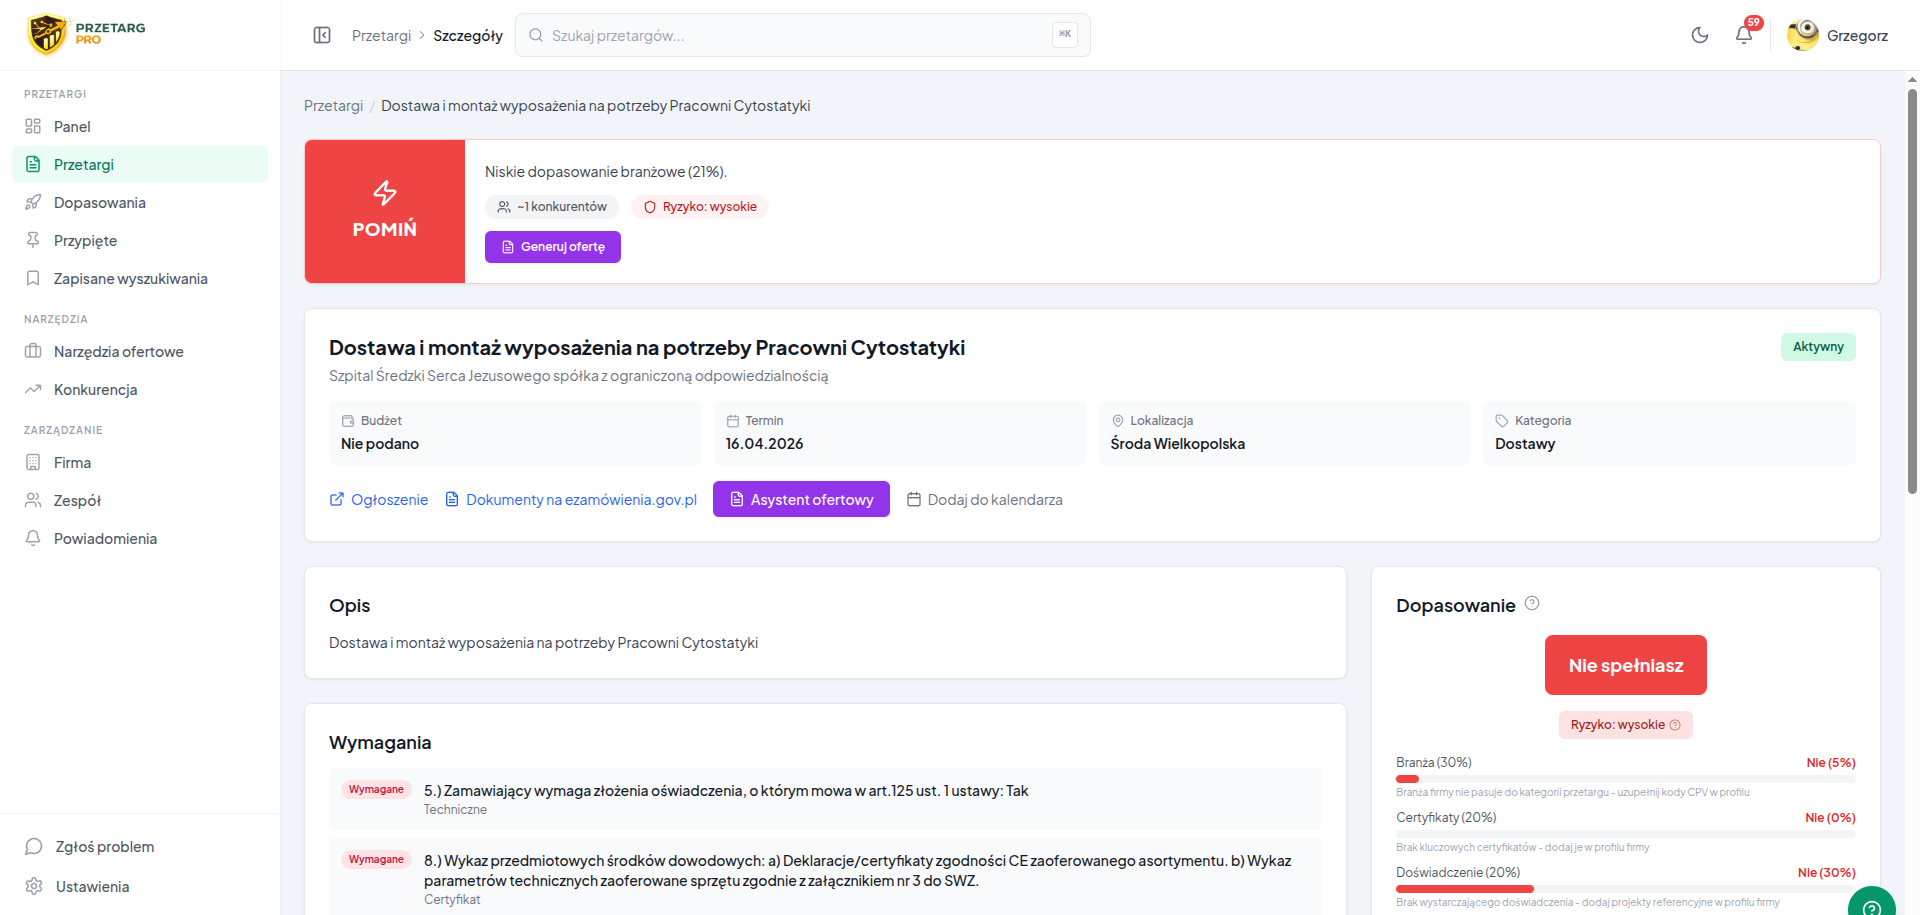Click Zgłoś problem link
Viewport: 1920px width, 915px height.
click(x=140, y=846)
